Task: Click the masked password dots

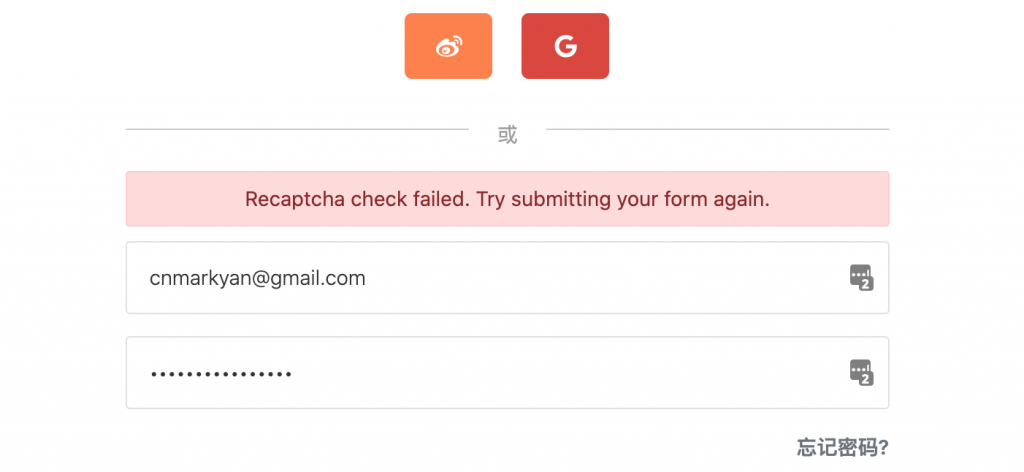Action: (221, 374)
